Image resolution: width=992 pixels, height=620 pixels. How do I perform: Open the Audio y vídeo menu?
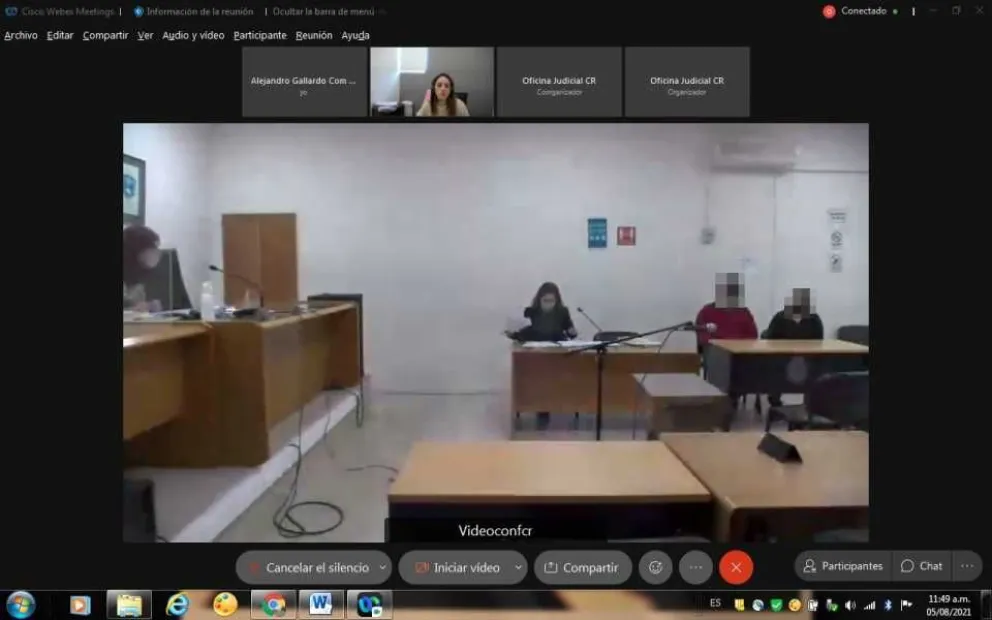coord(193,35)
